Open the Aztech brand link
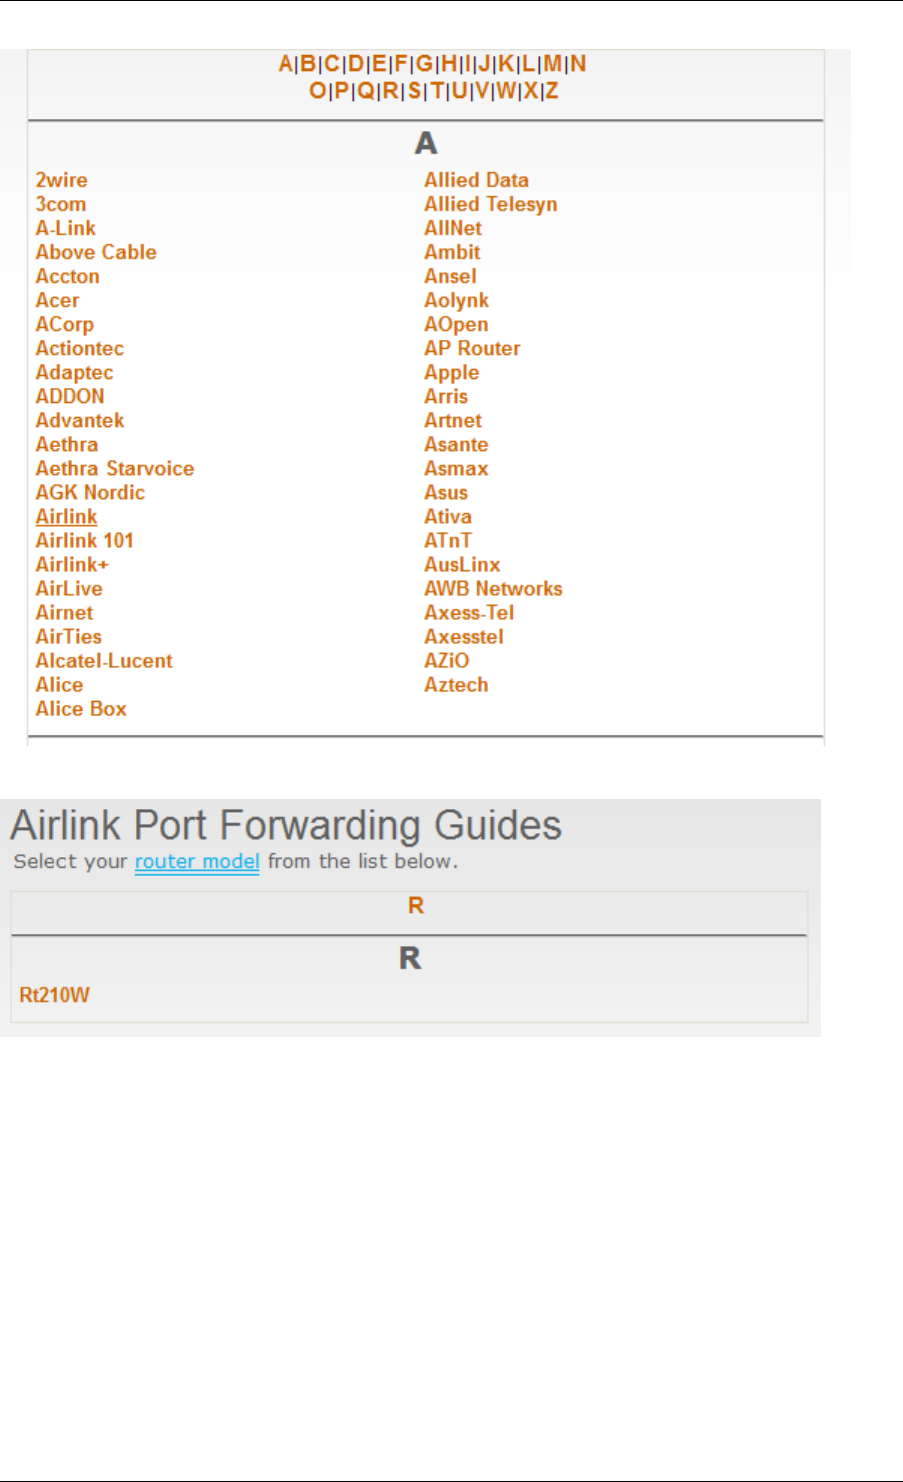This screenshot has height=1482, width=903. click(456, 685)
